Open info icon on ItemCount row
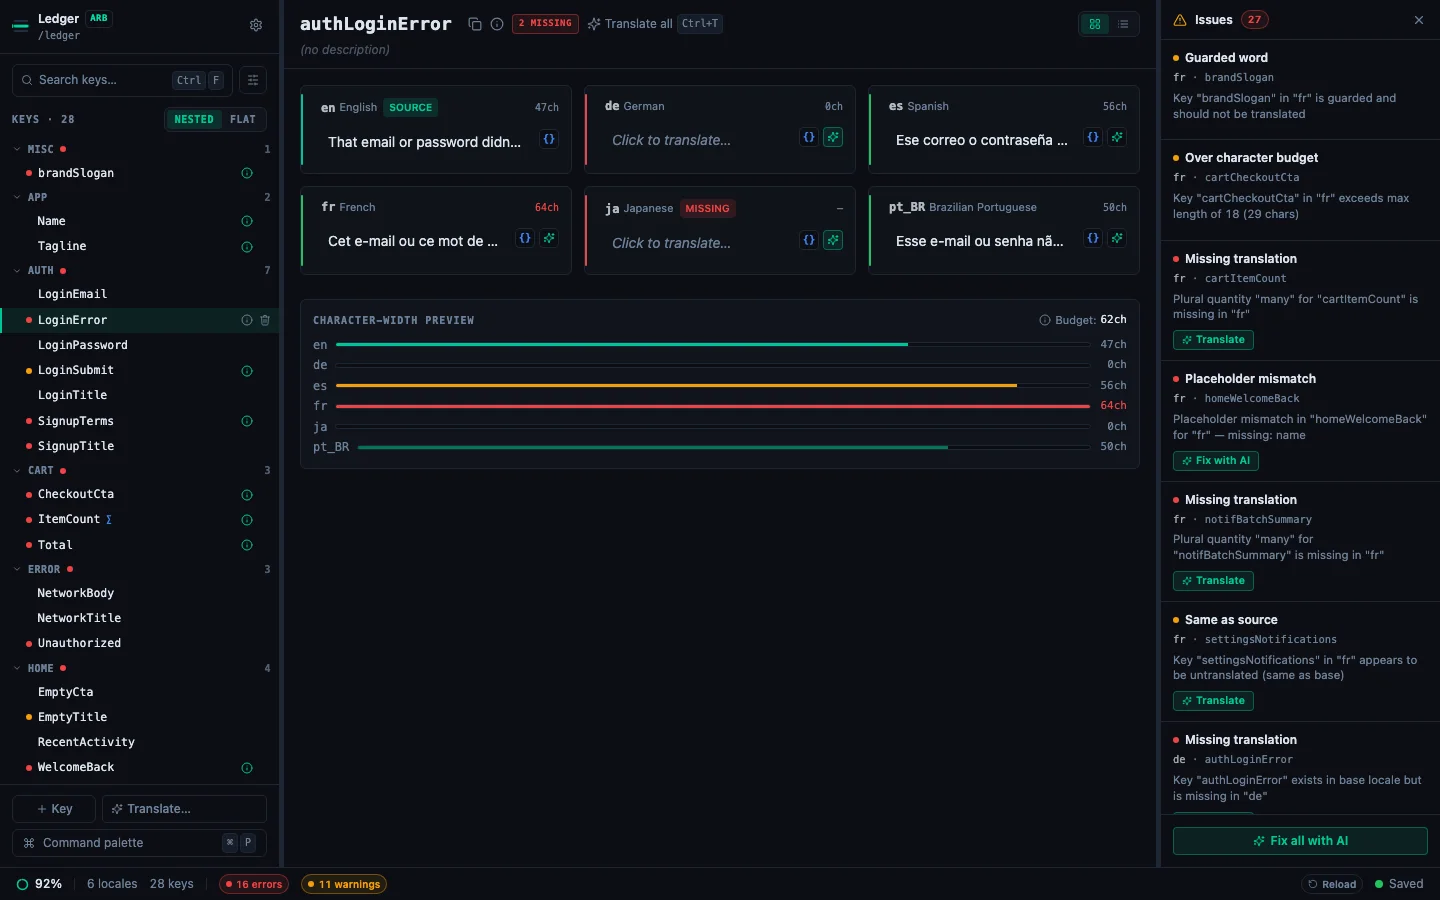This screenshot has height=900, width=1440. pyautogui.click(x=247, y=520)
